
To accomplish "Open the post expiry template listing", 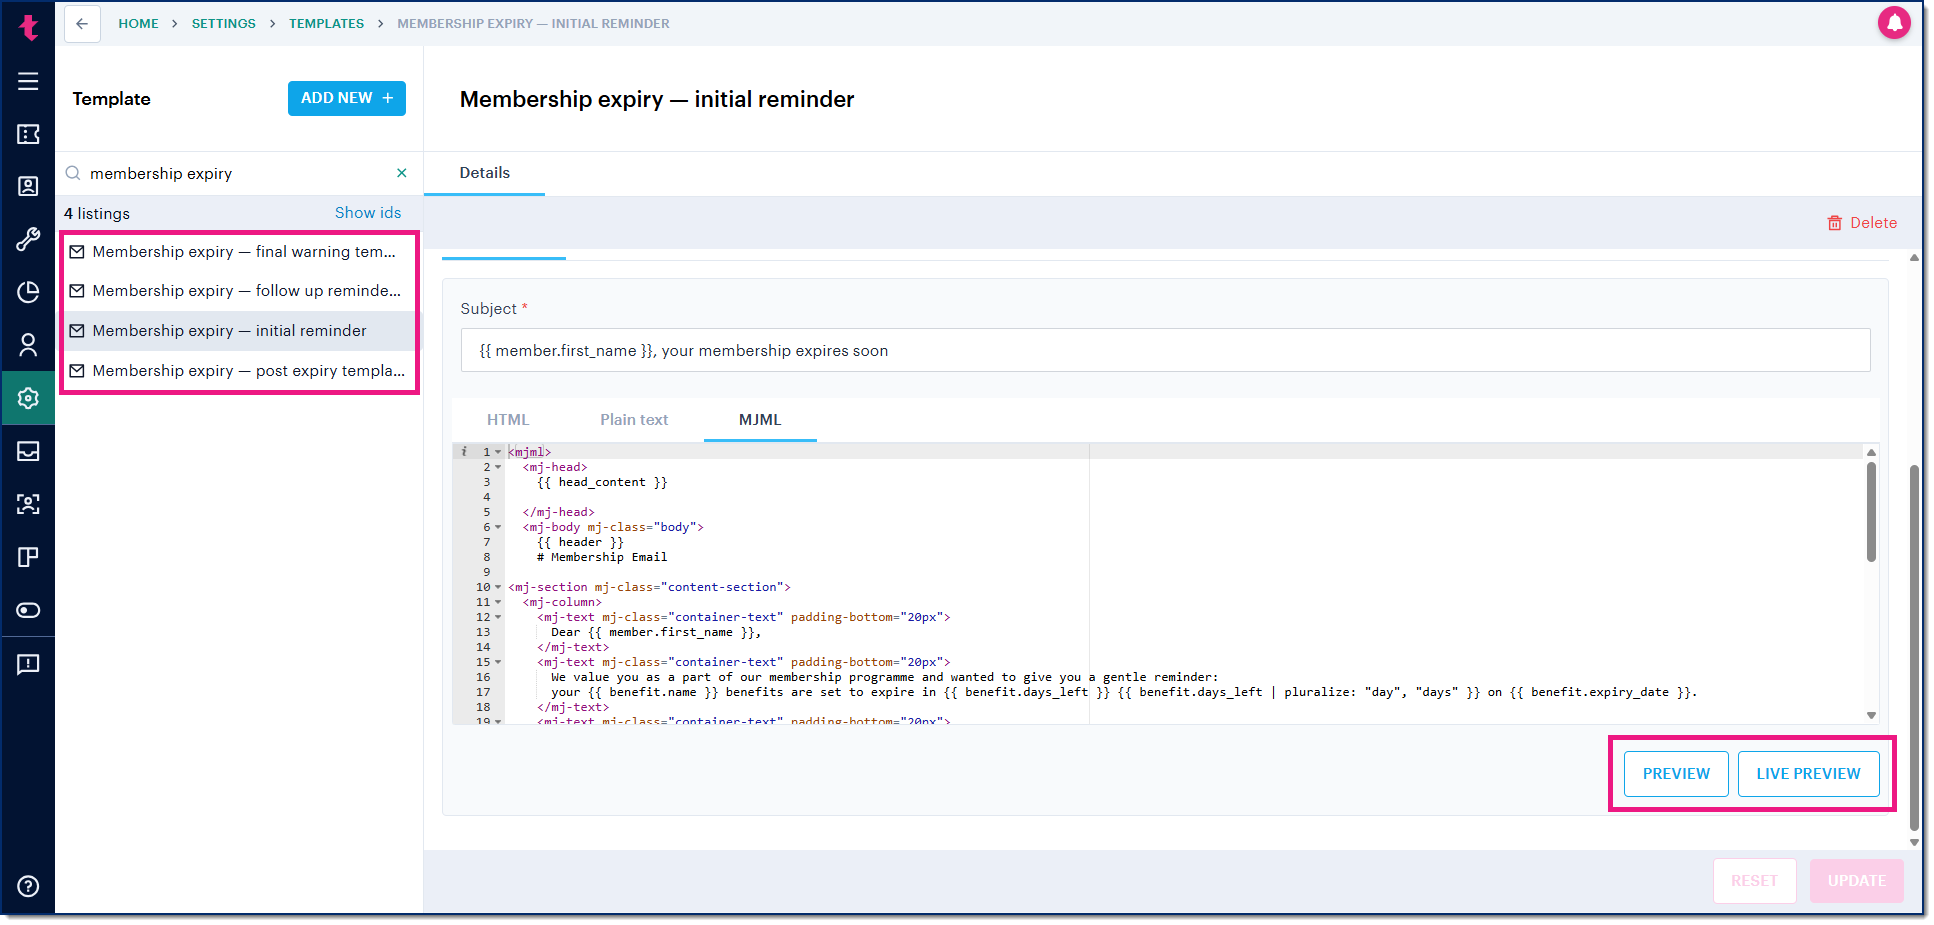I will (x=239, y=371).
